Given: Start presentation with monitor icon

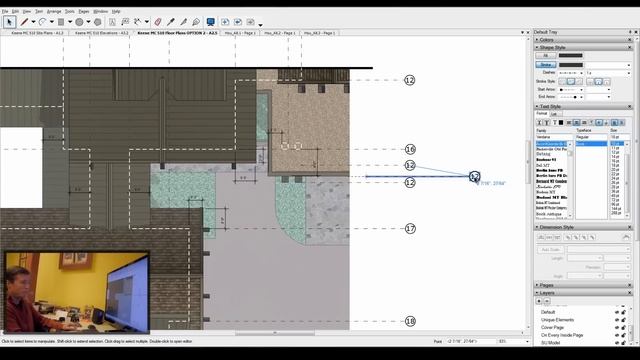Looking at the screenshot, I should point(211,22).
